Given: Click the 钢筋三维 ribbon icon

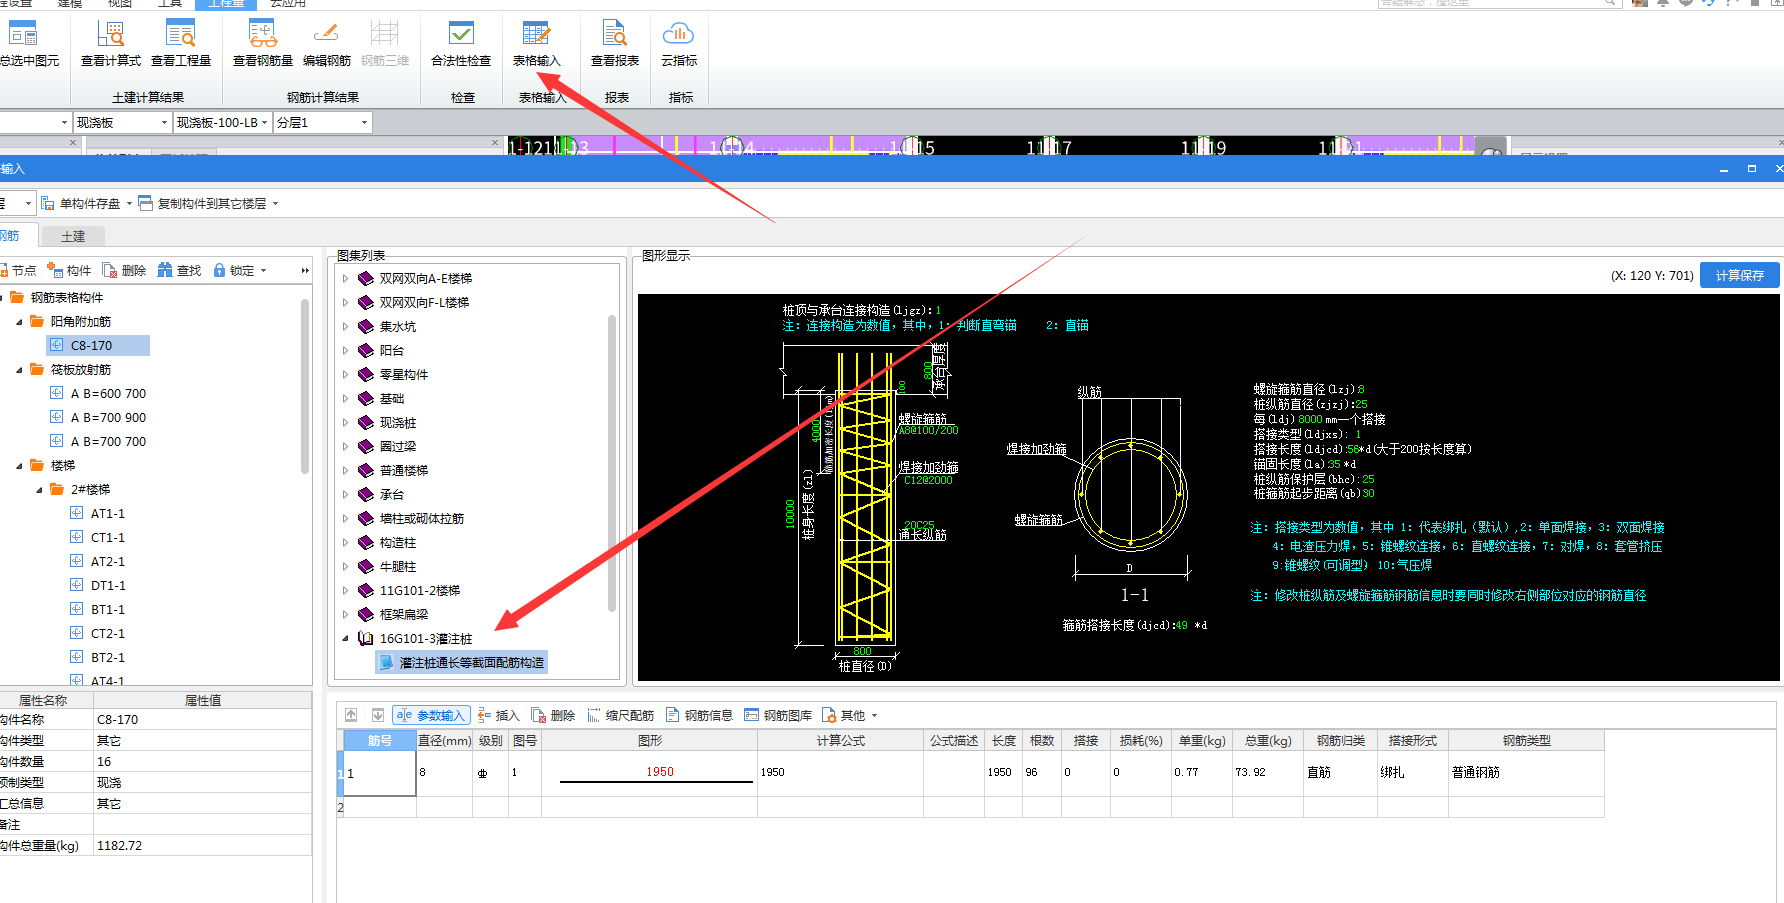Looking at the screenshot, I should pos(385,44).
